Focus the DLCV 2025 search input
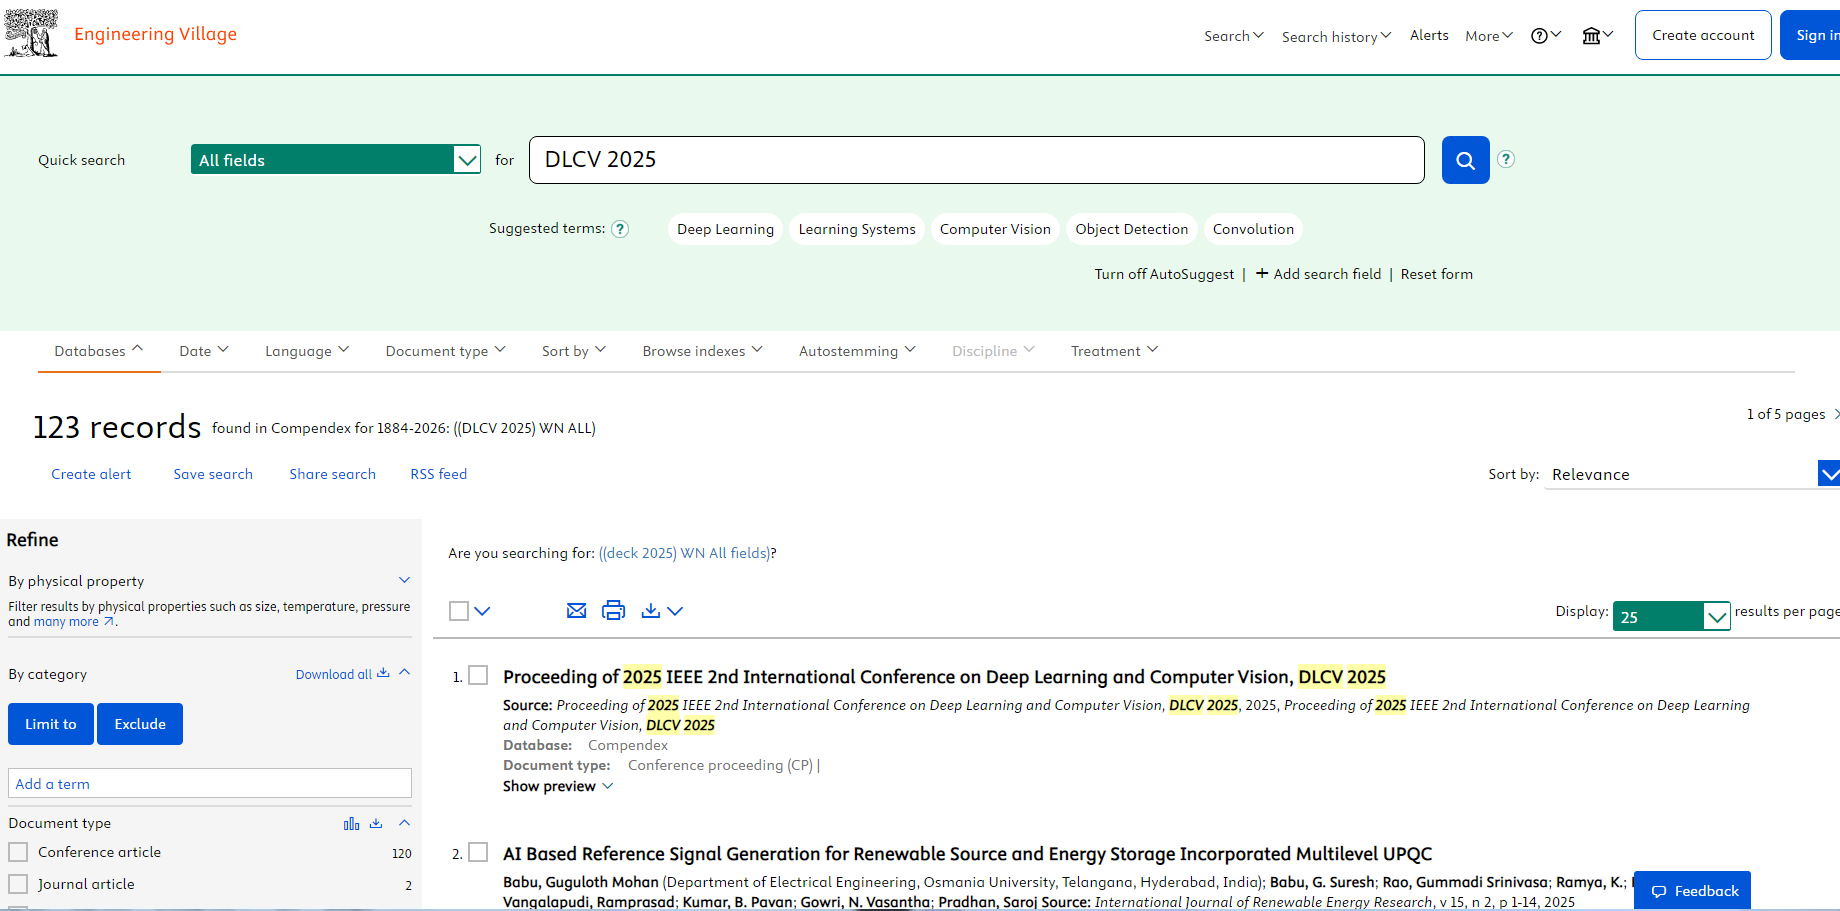Viewport: 1840px width, 911px height. coord(976,160)
